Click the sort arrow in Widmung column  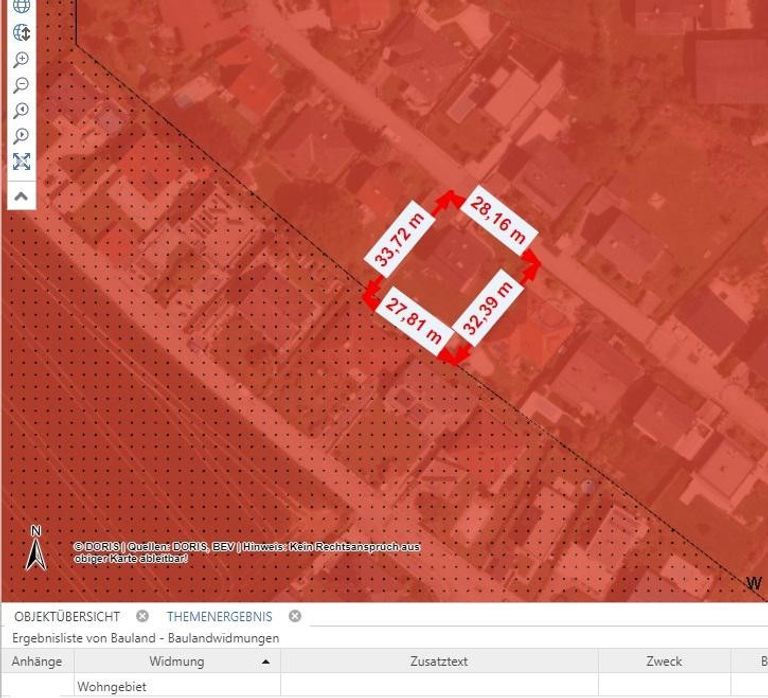[265, 661]
